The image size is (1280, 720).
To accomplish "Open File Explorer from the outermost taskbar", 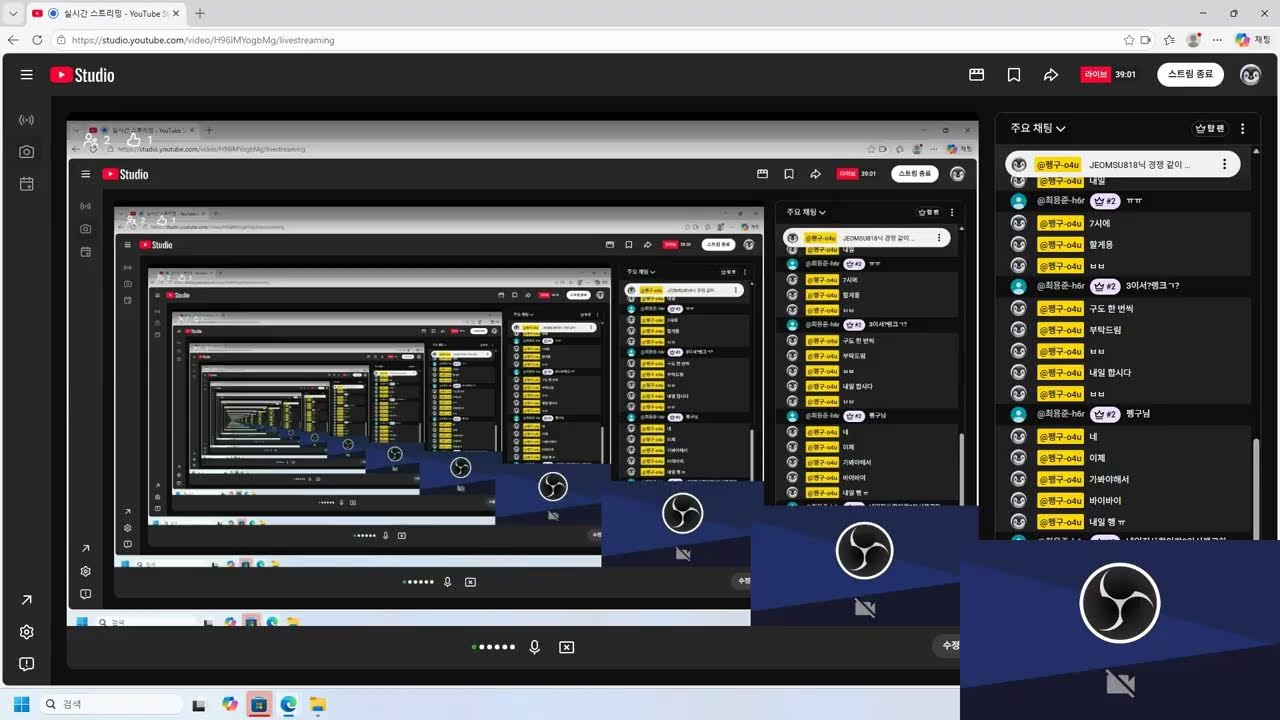I will 317,704.
